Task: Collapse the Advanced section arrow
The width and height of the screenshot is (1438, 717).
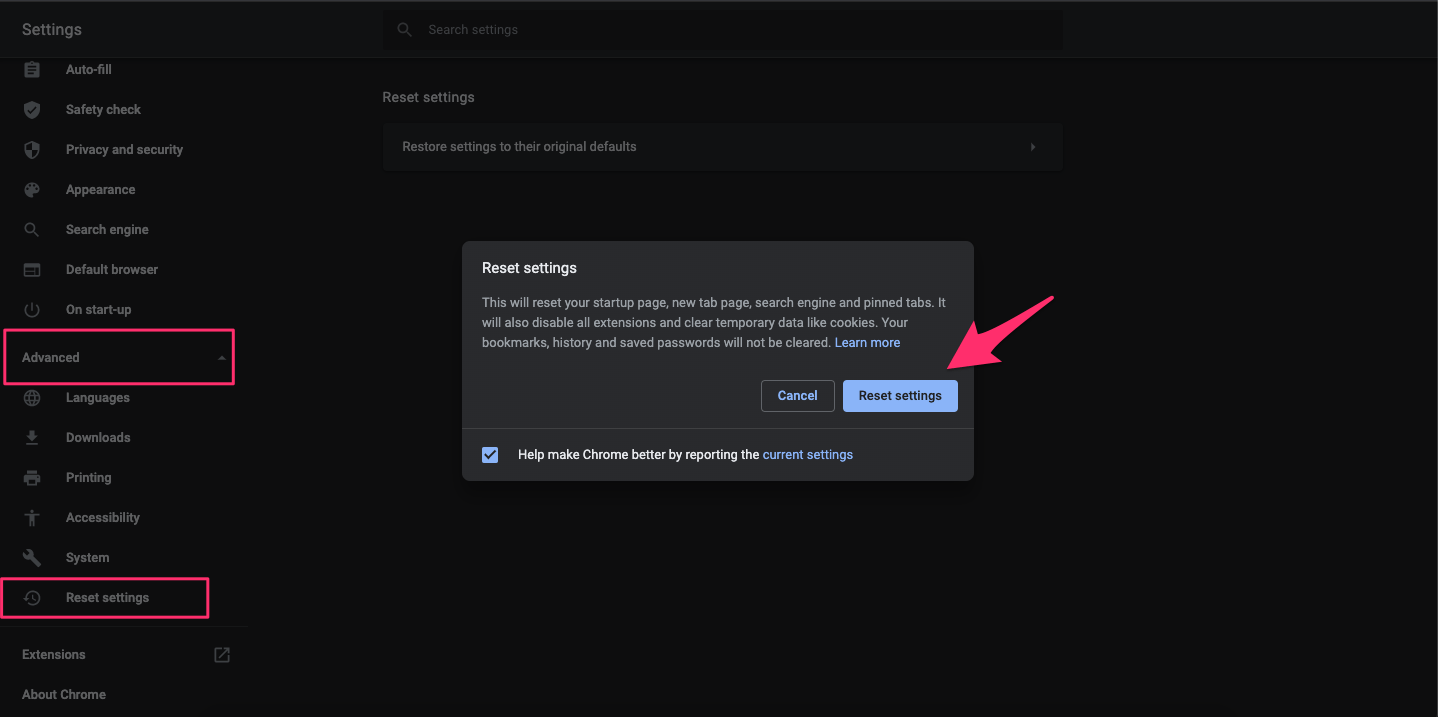Action: pos(221,358)
